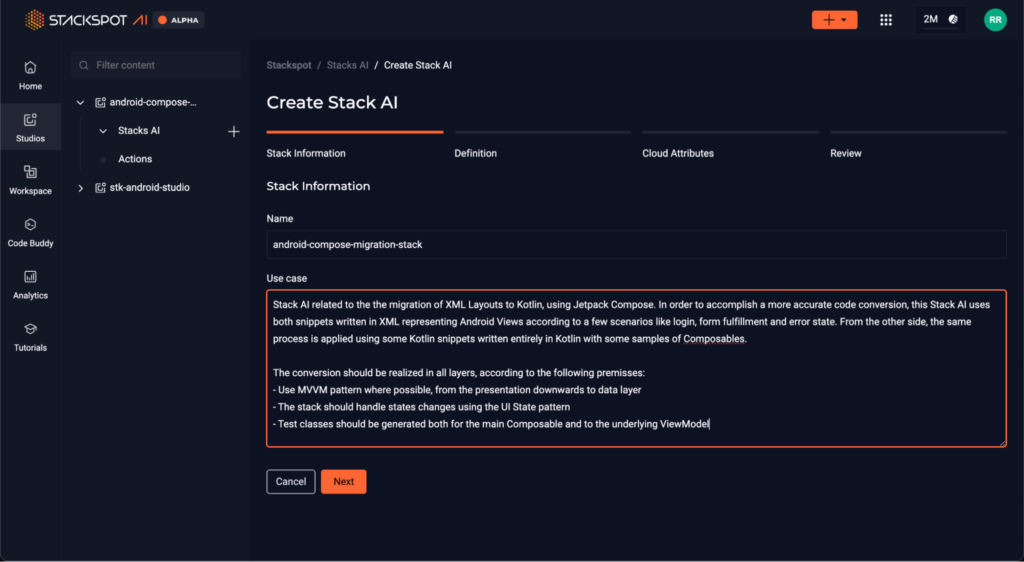1024x562 pixels.
Task: Click the Use case label
Action: (x=287, y=278)
